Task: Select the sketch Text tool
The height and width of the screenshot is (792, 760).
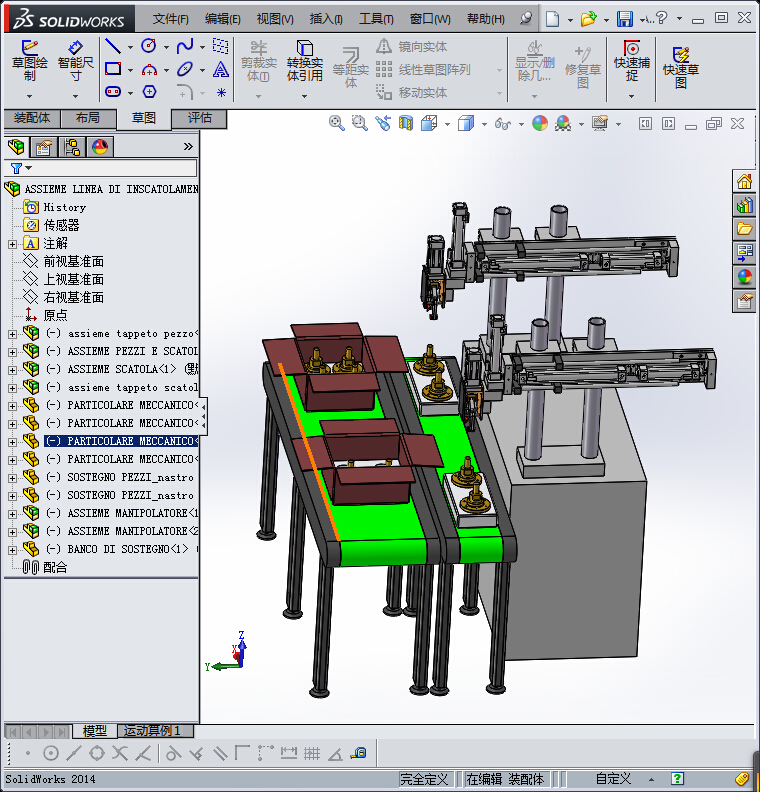Action: (x=221, y=69)
